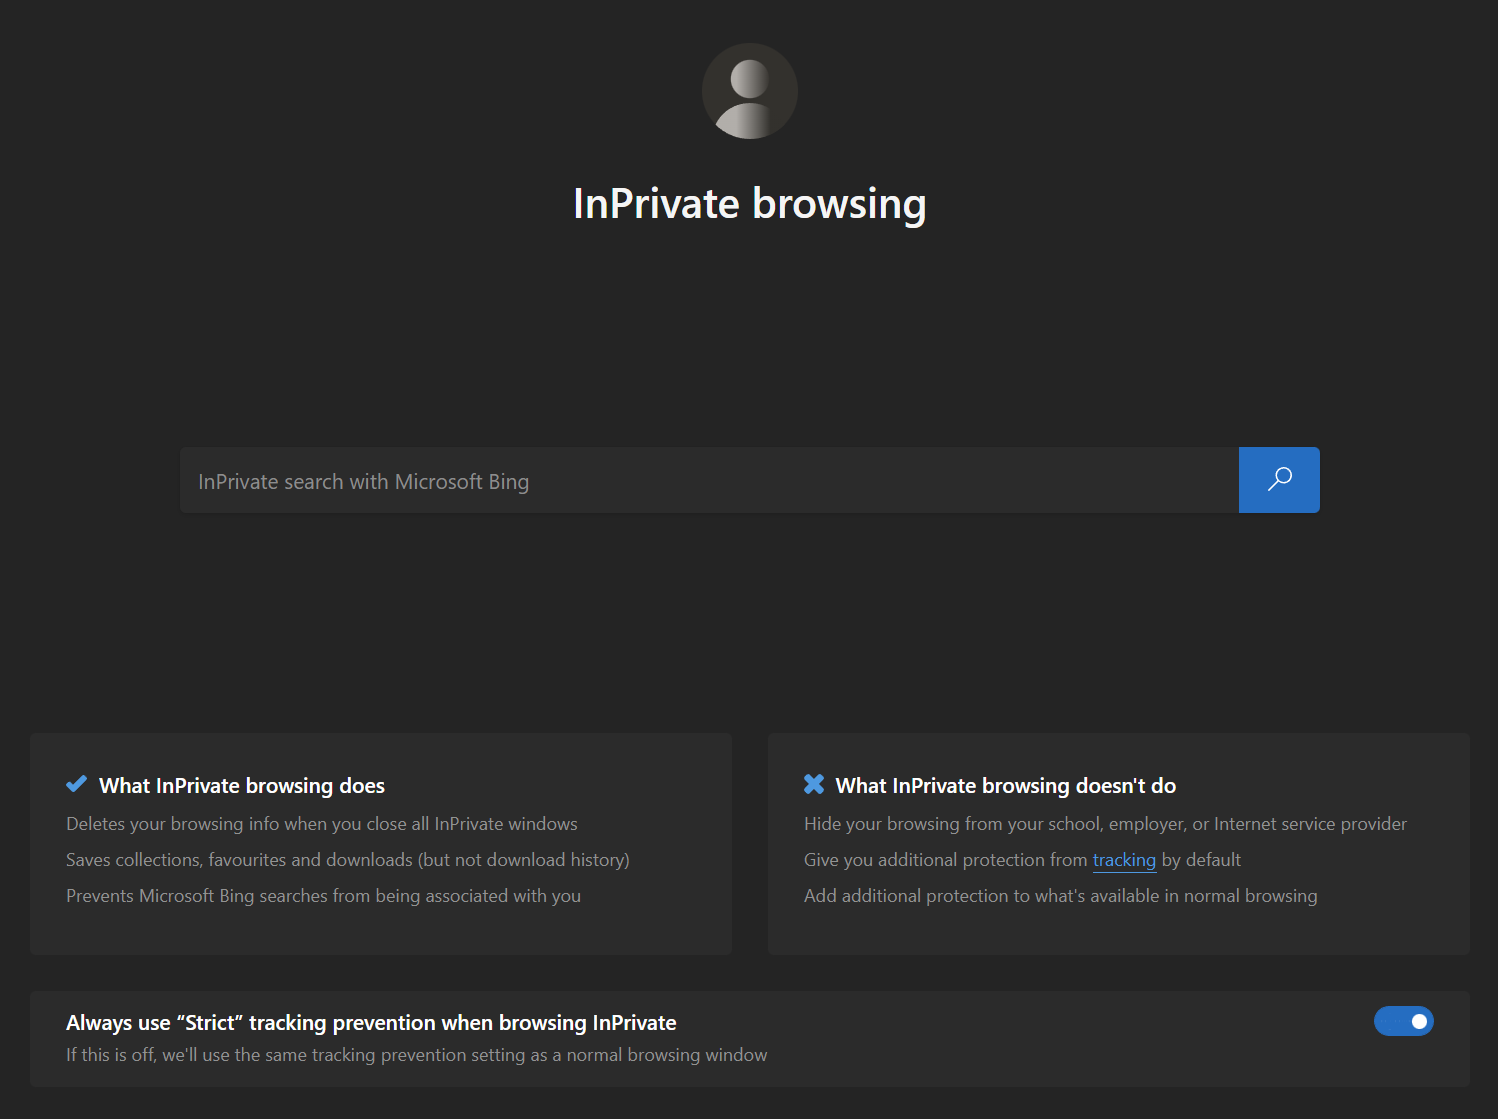1498x1119 pixels.
Task: Click the blue checkmark icon
Action: (x=76, y=785)
